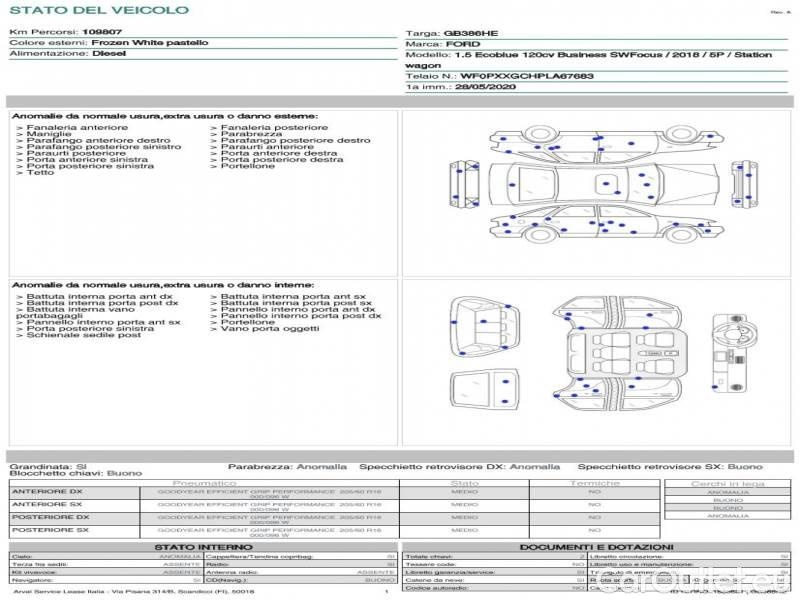Select the Alimentazione value Diesel
The height and width of the screenshot is (600, 800).
coord(109,54)
